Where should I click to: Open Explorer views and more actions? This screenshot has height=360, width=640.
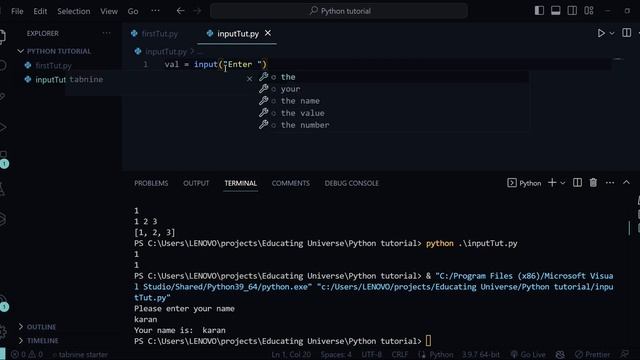pyautogui.click(x=106, y=33)
